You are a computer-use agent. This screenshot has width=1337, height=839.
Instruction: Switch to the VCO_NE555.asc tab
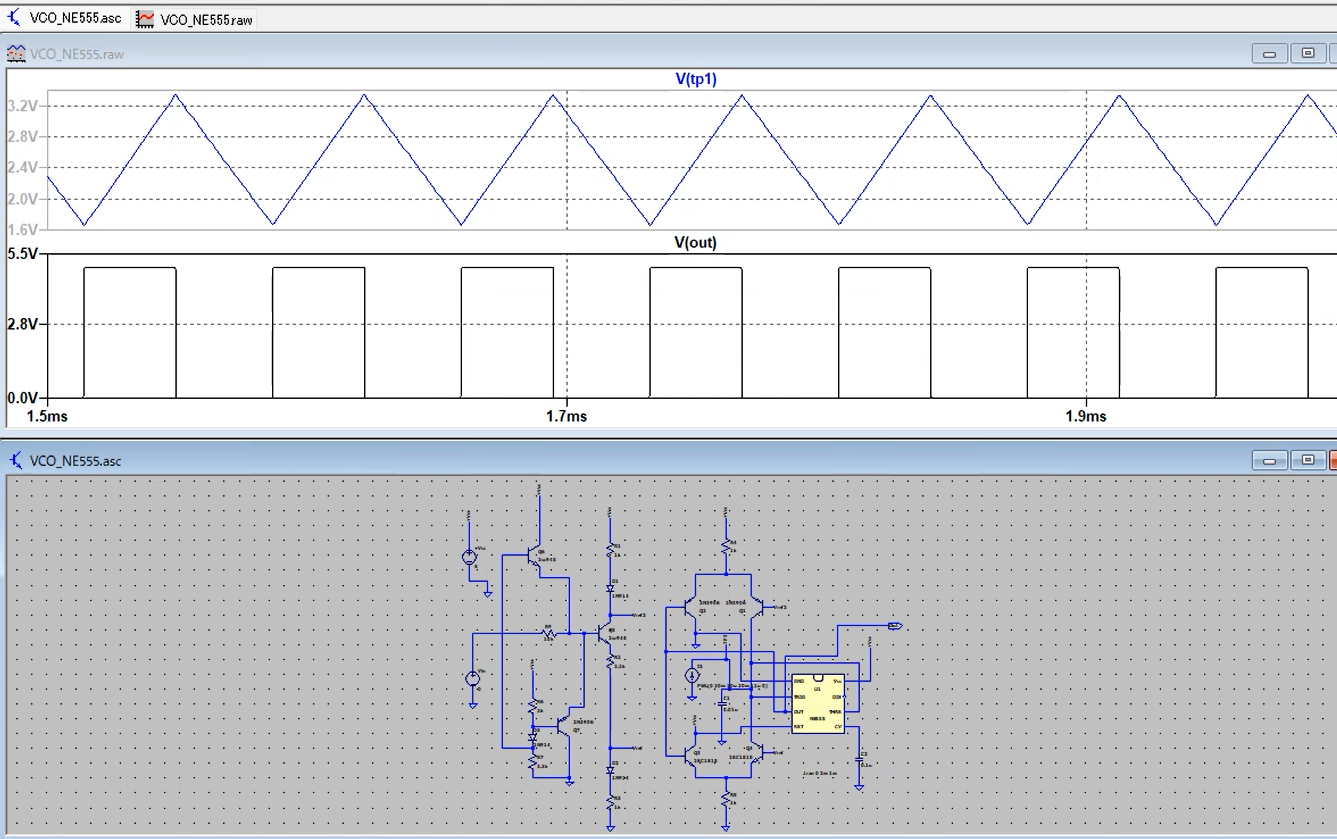tap(66, 18)
